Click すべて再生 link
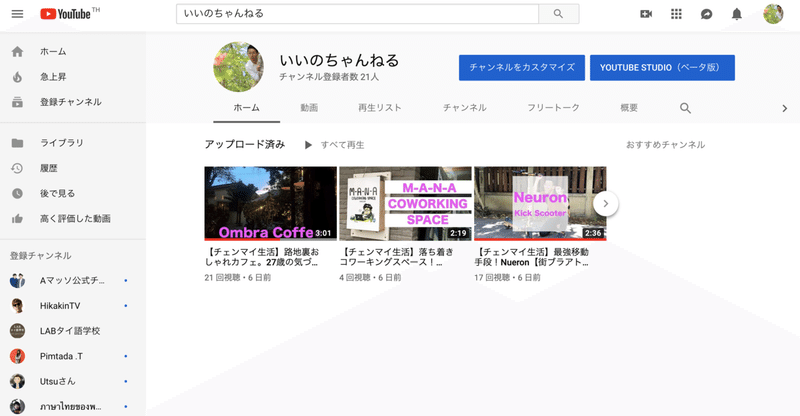800x416 pixels. [x=342, y=145]
